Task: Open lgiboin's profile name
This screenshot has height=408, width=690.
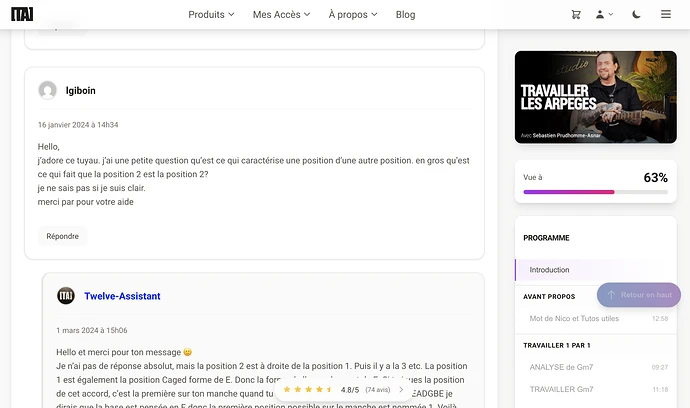Action: coord(81,90)
